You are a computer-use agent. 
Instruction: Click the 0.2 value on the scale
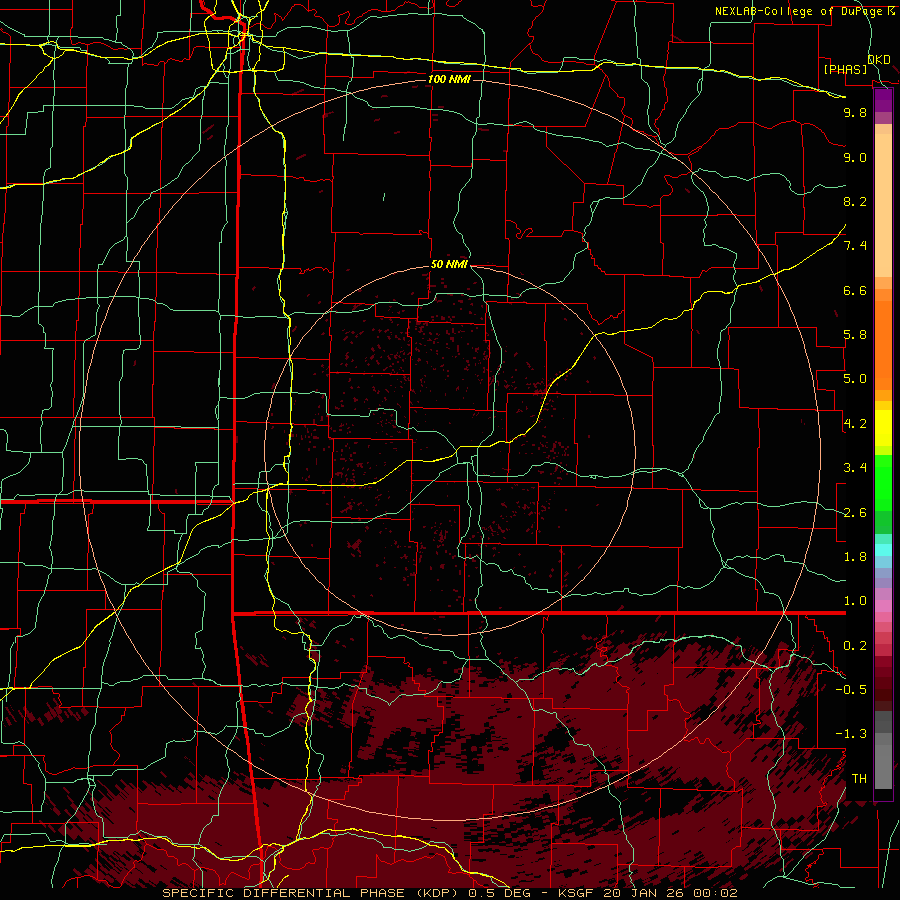855,646
